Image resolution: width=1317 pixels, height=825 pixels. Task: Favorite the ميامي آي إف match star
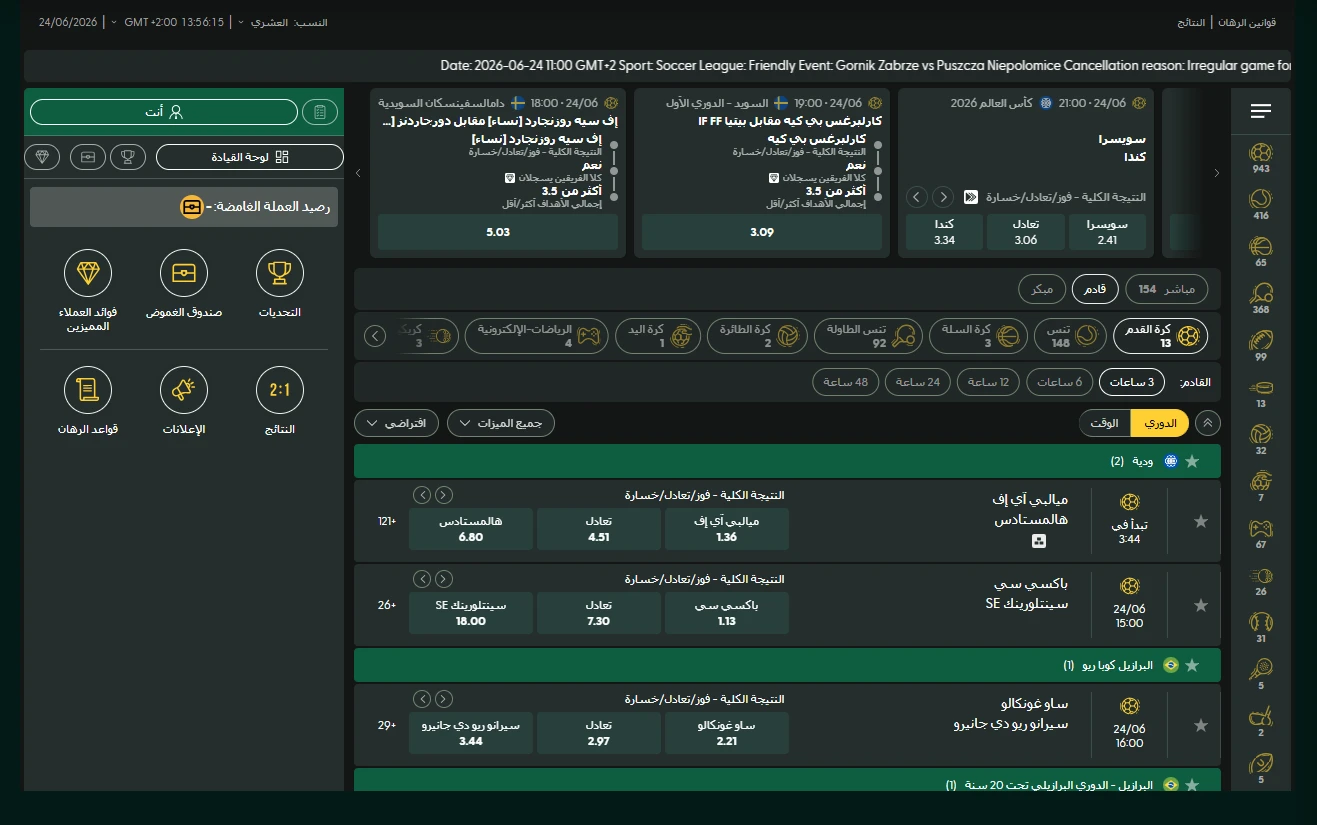1201,522
